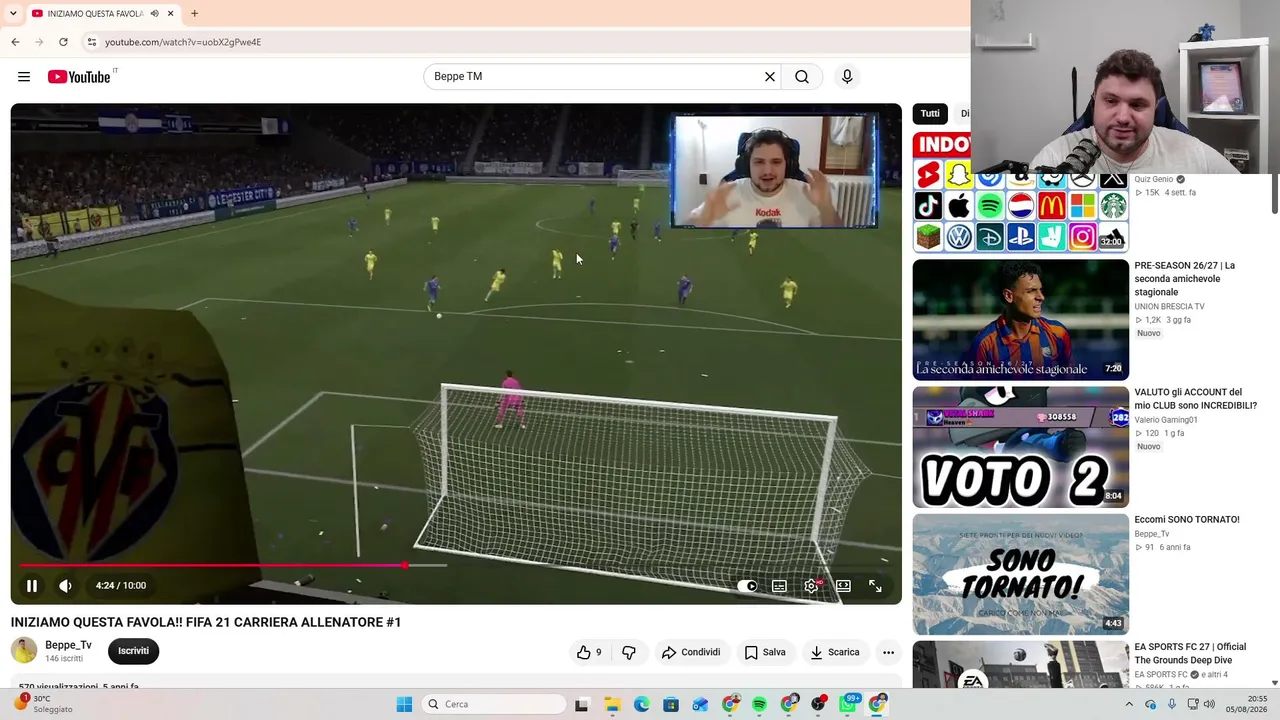Open 'VALUTO gli ACCOUNT del mio CLUB' title
This screenshot has width=1280, height=720.
coord(1196,399)
